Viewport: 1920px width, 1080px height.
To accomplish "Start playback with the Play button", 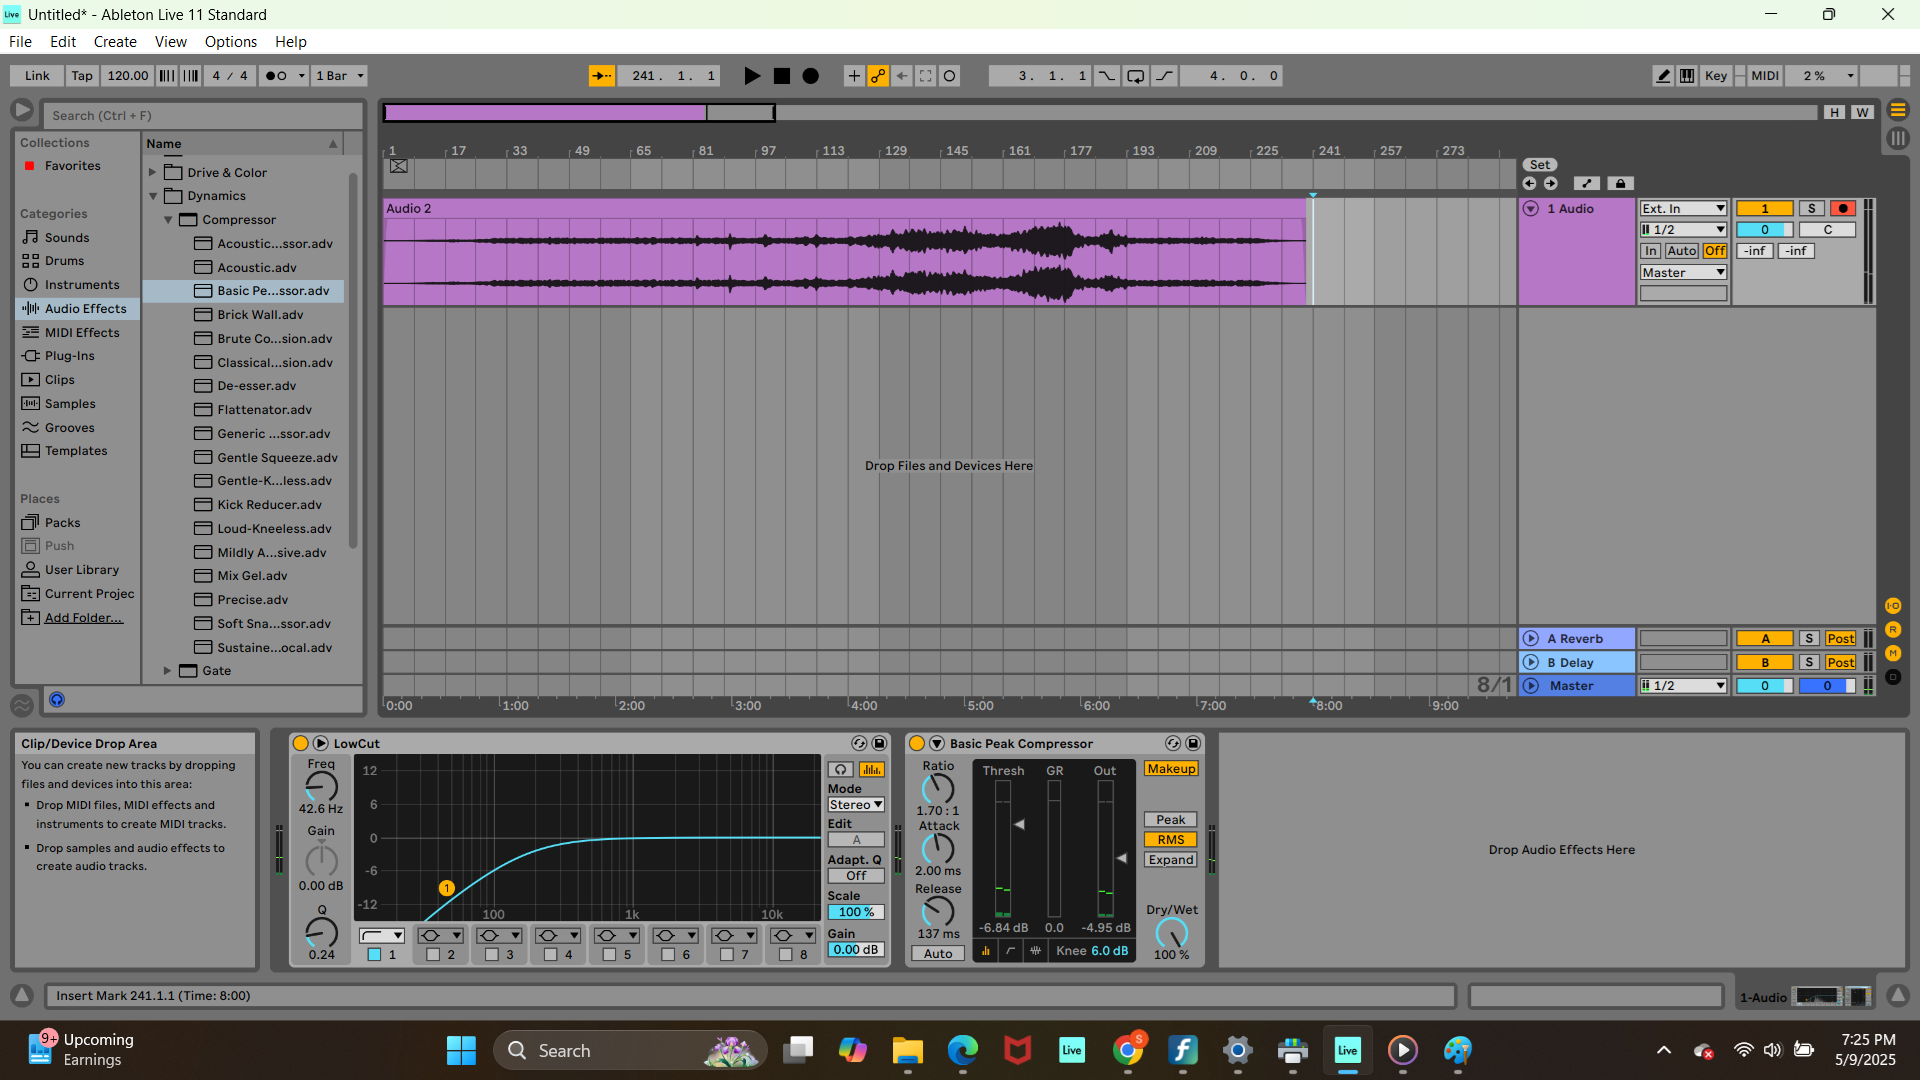I will 752,76.
